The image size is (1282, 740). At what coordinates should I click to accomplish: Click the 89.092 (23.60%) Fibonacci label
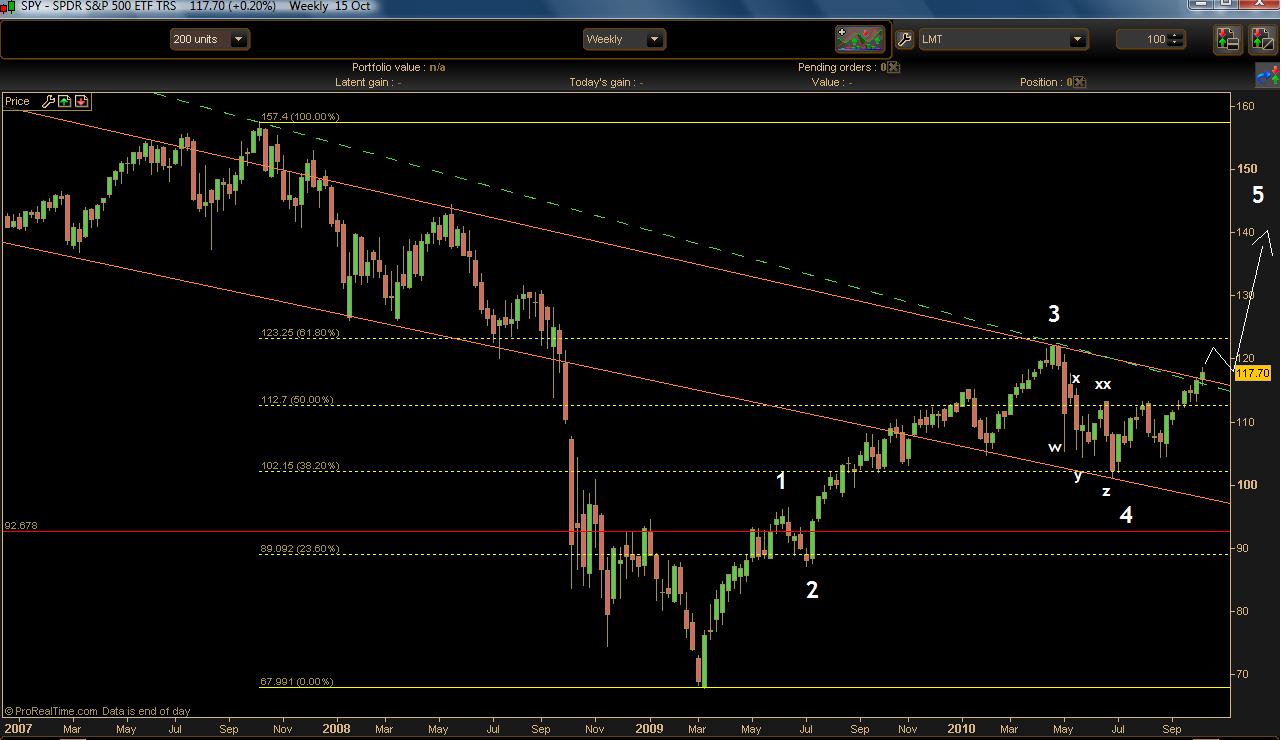click(x=300, y=548)
